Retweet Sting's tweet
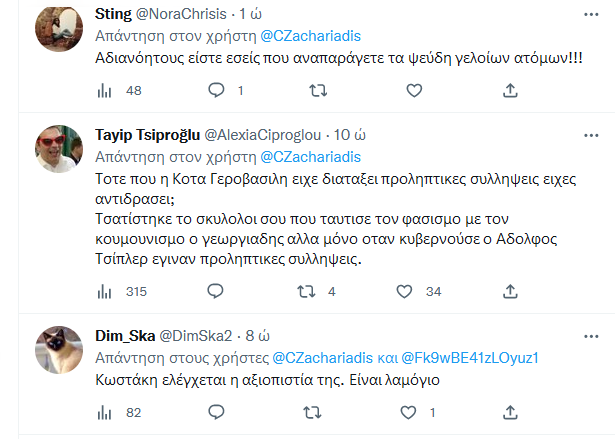 coord(318,91)
